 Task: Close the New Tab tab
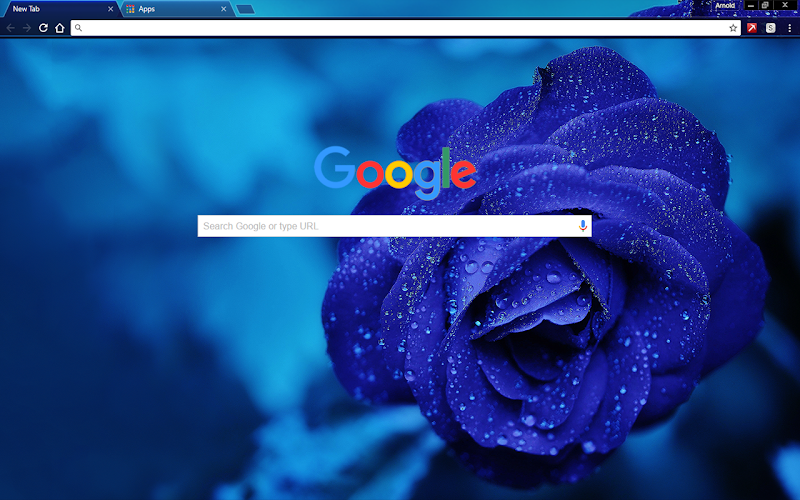(110, 9)
